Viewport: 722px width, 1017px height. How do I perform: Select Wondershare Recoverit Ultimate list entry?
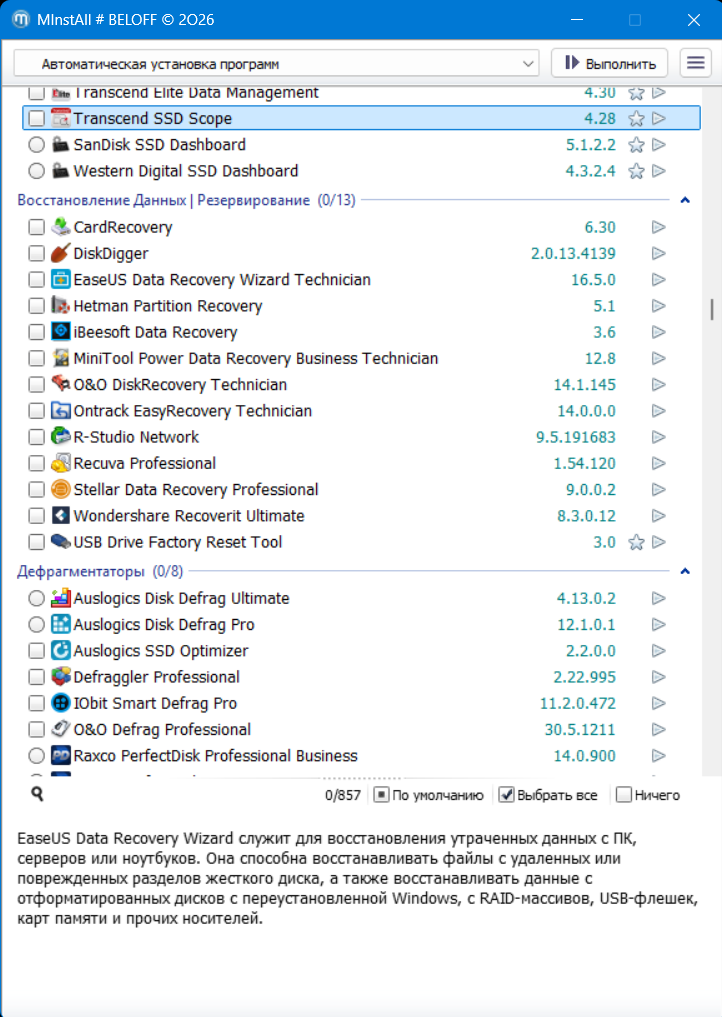coord(189,516)
